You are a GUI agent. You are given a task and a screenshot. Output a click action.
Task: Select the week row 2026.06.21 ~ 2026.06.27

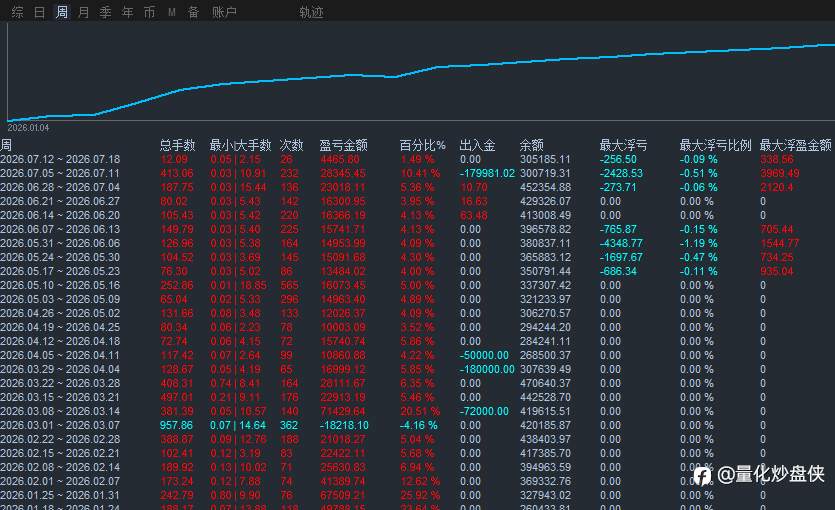418,201
